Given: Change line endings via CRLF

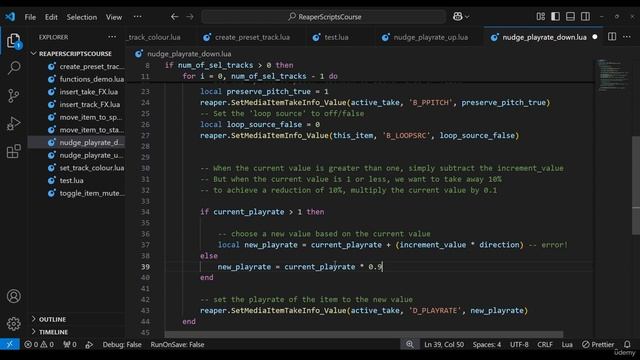Looking at the screenshot, I should [x=544, y=344].
